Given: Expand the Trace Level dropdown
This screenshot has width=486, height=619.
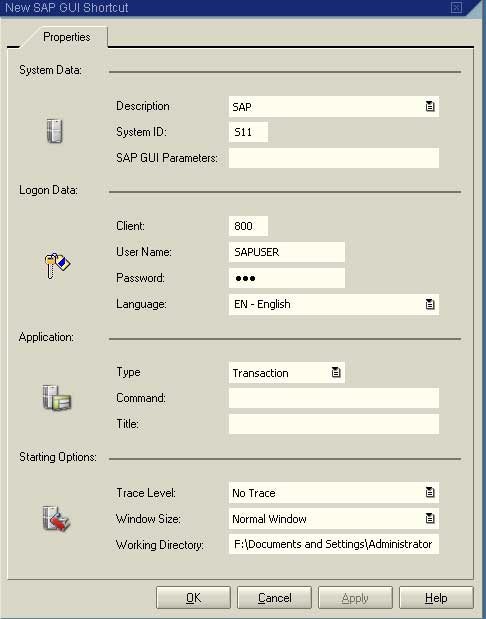Looking at the screenshot, I should [x=430, y=492].
